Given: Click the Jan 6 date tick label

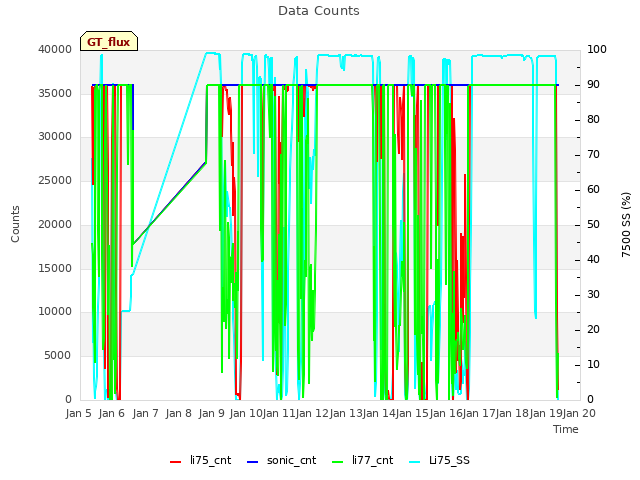Looking at the screenshot, I should click(112, 413).
